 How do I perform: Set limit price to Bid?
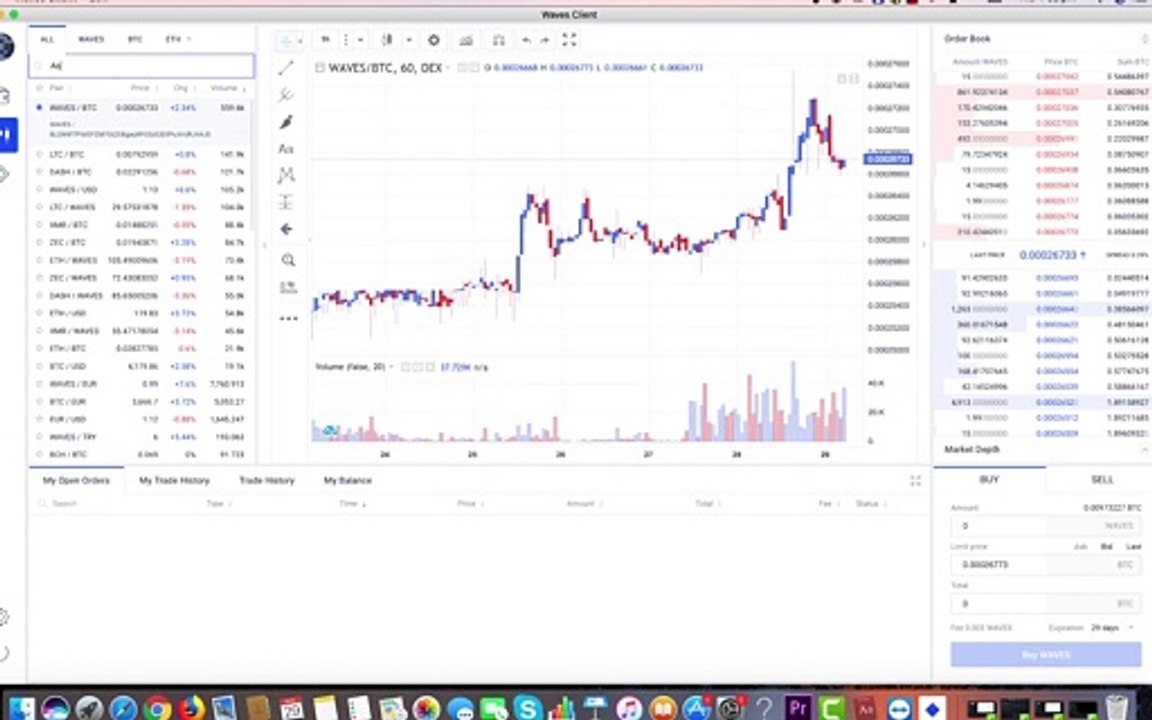(1106, 547)
